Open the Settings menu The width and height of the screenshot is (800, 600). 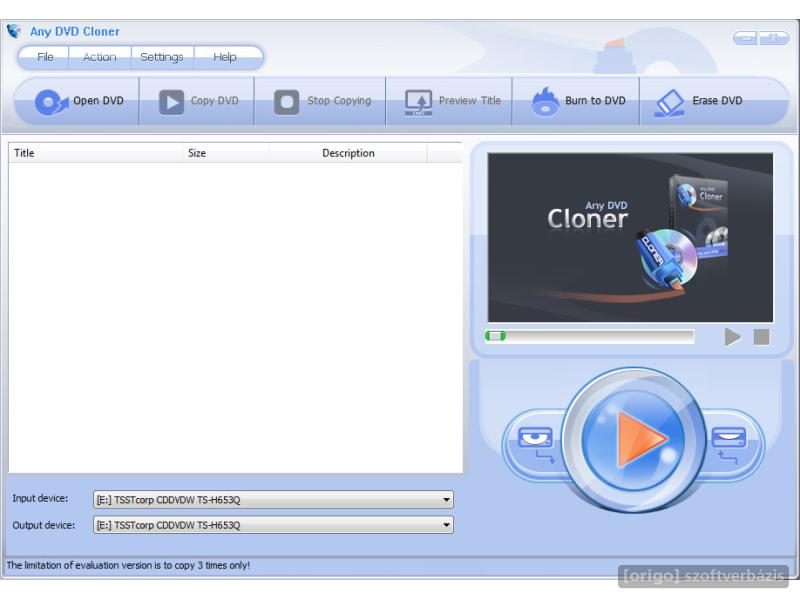click(x=162, y=57)
